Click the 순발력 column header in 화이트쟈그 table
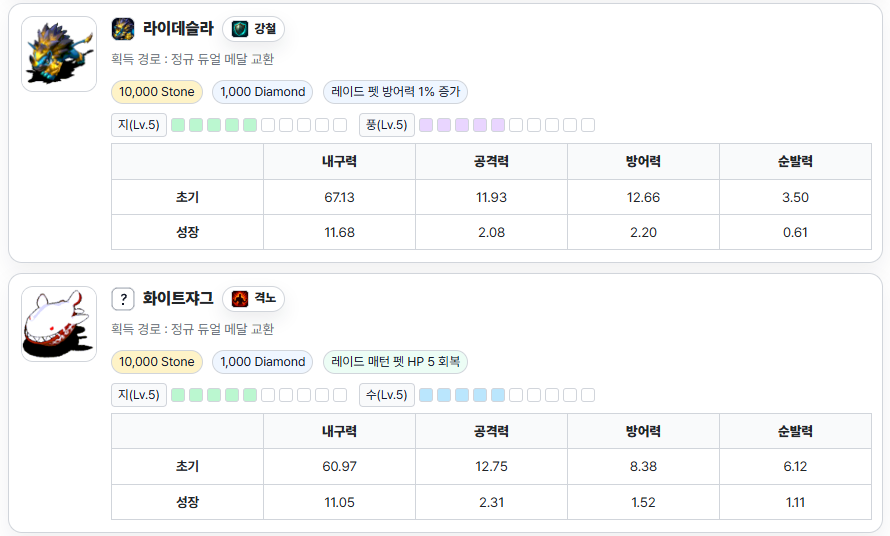Image resolution: width=890 pixels, height=536 pixels. [795, 431]
